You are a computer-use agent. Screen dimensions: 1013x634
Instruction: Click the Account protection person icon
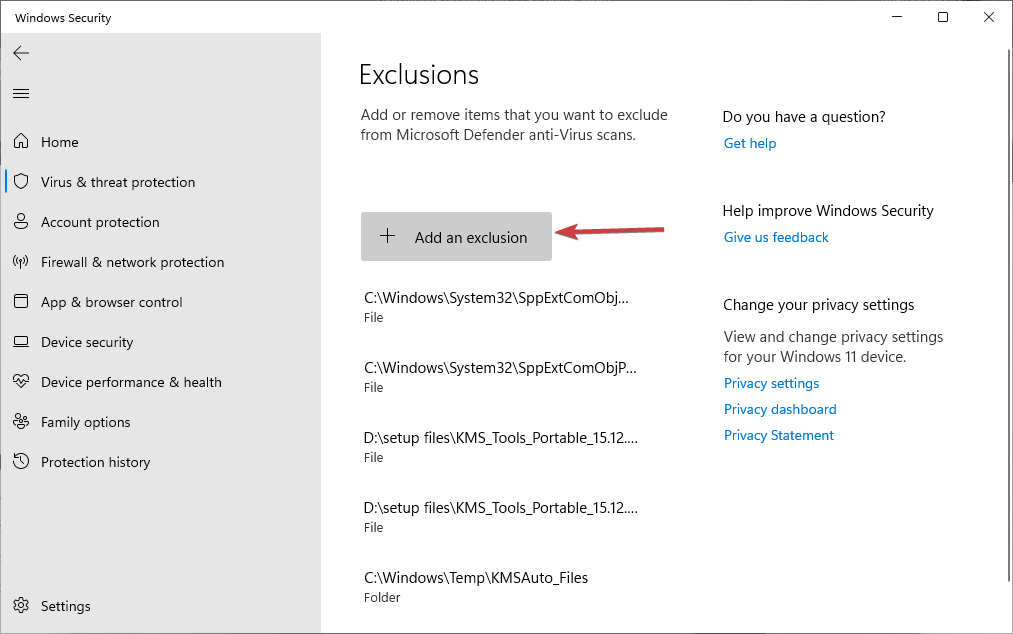[x=21, y=221]
